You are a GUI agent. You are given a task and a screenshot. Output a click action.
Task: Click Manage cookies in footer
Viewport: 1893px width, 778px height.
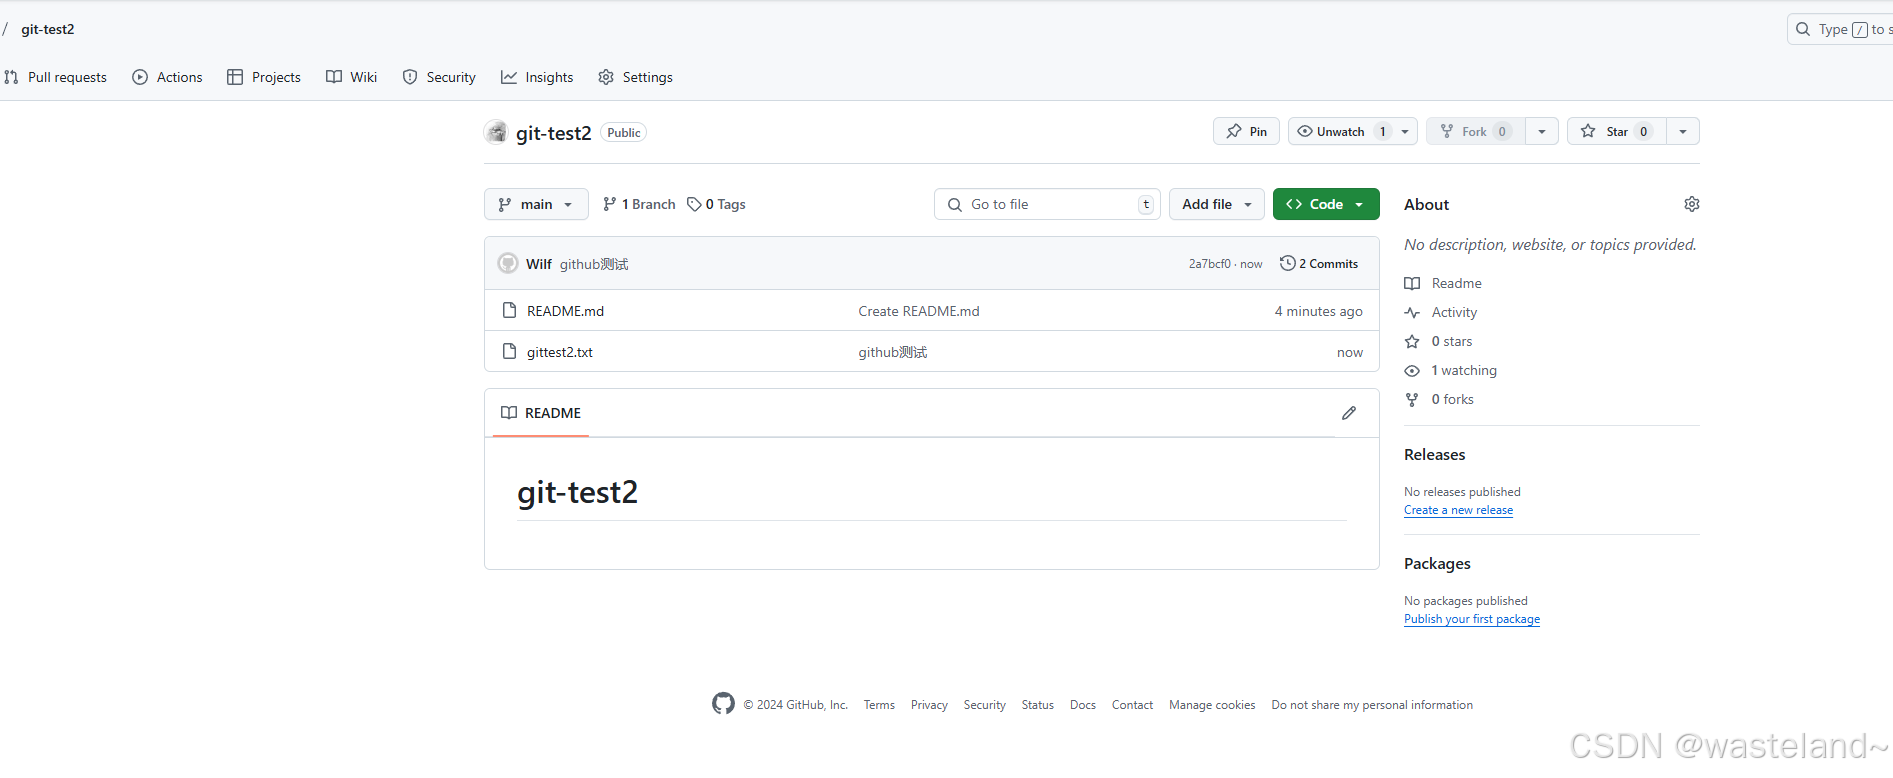point(1212,705)
